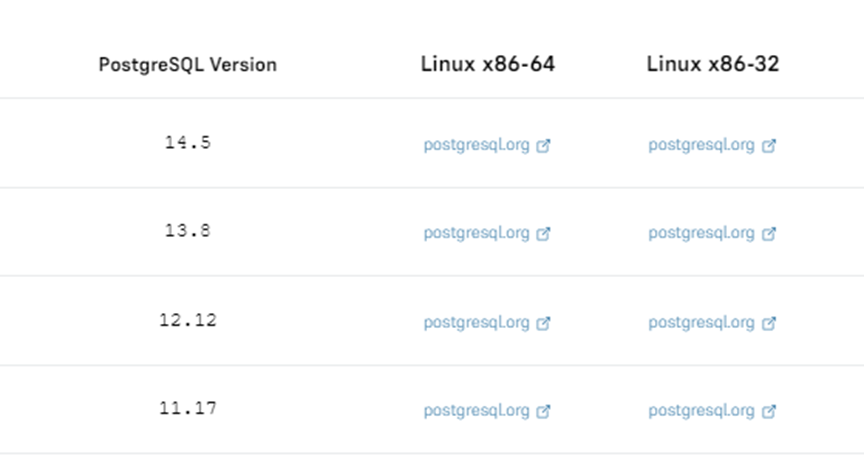Screen dimensions: 864x465
Task: Open postgresql.org download for 11.17 x86-64
Action: point(476,411)
